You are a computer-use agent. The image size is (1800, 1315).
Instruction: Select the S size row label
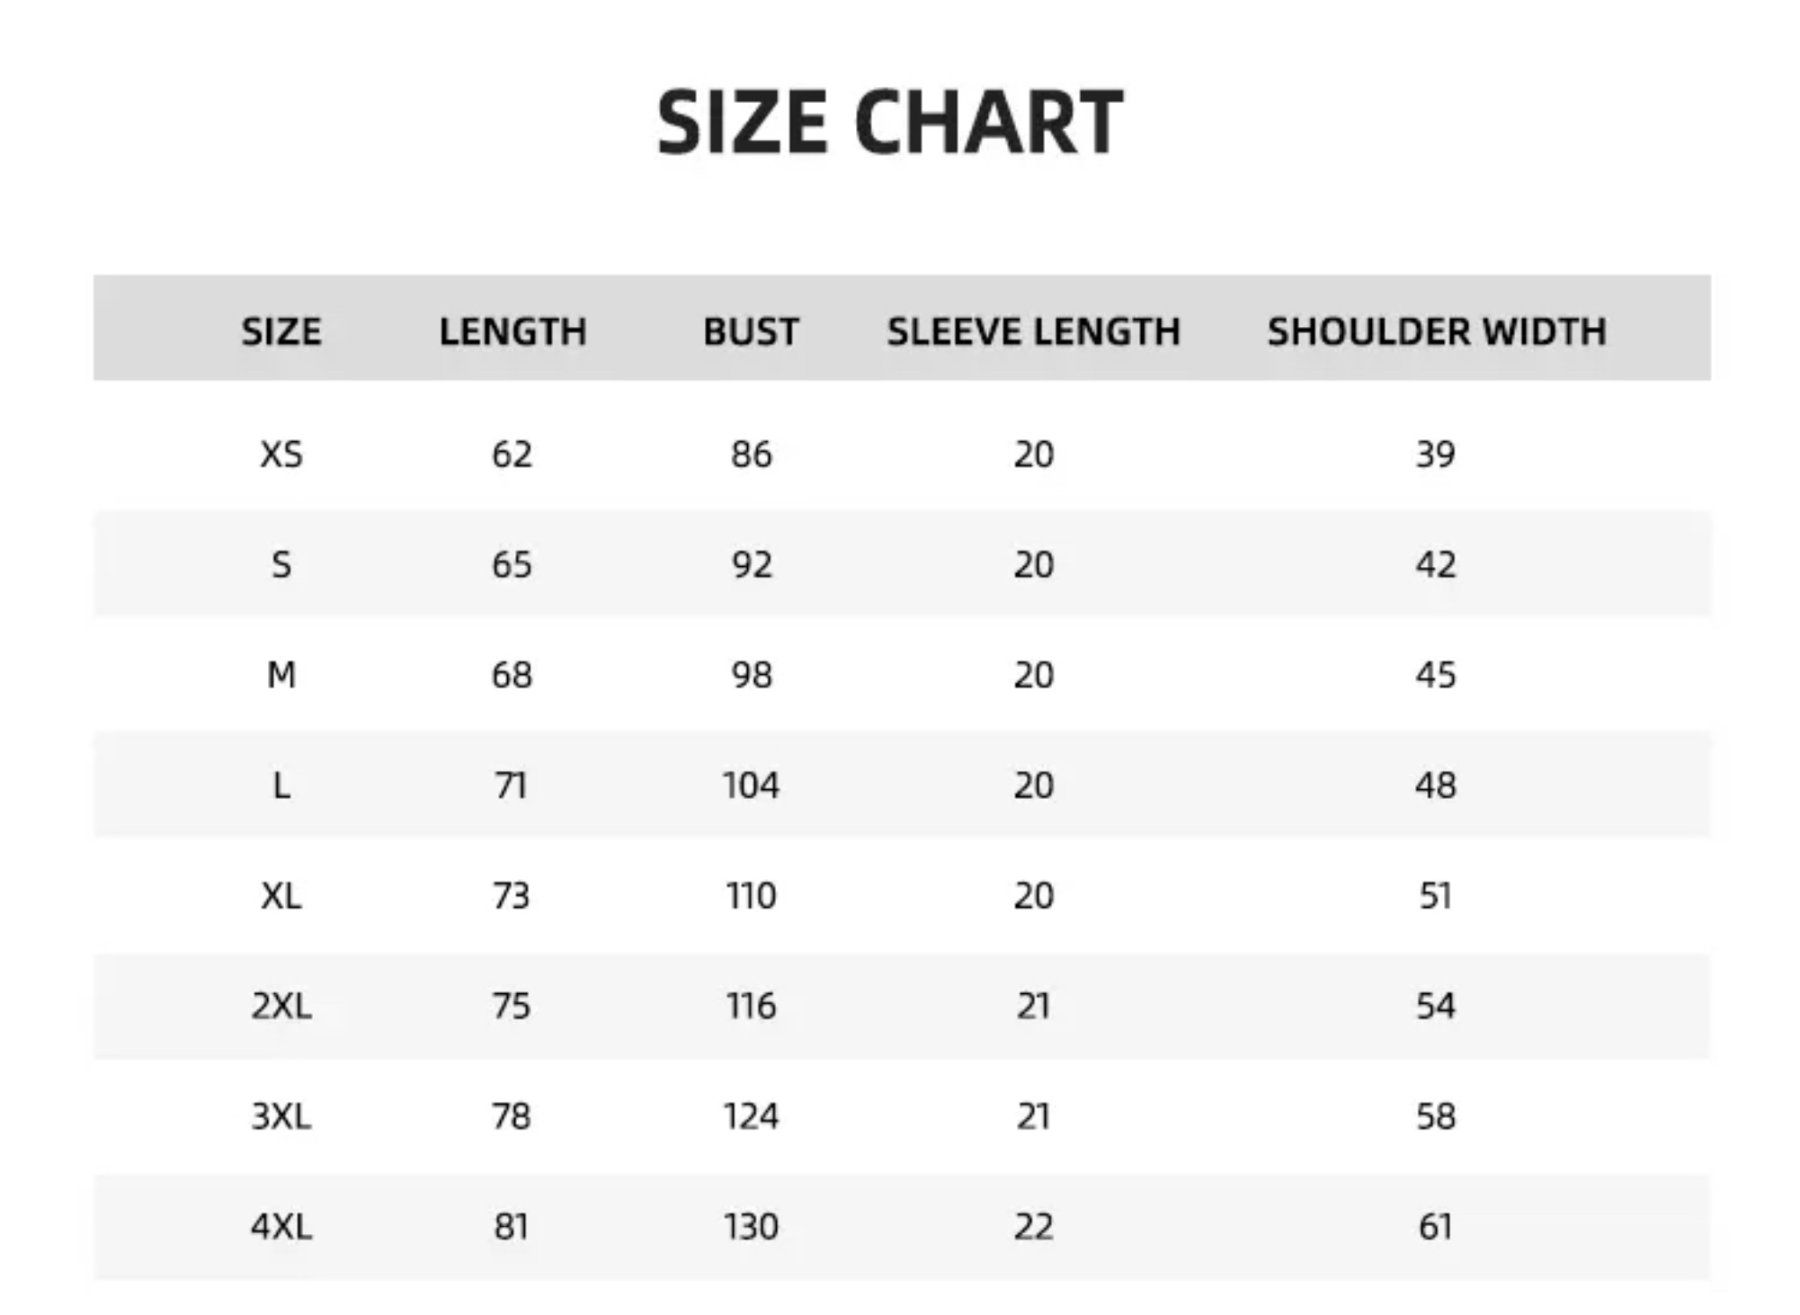point(281,565)
